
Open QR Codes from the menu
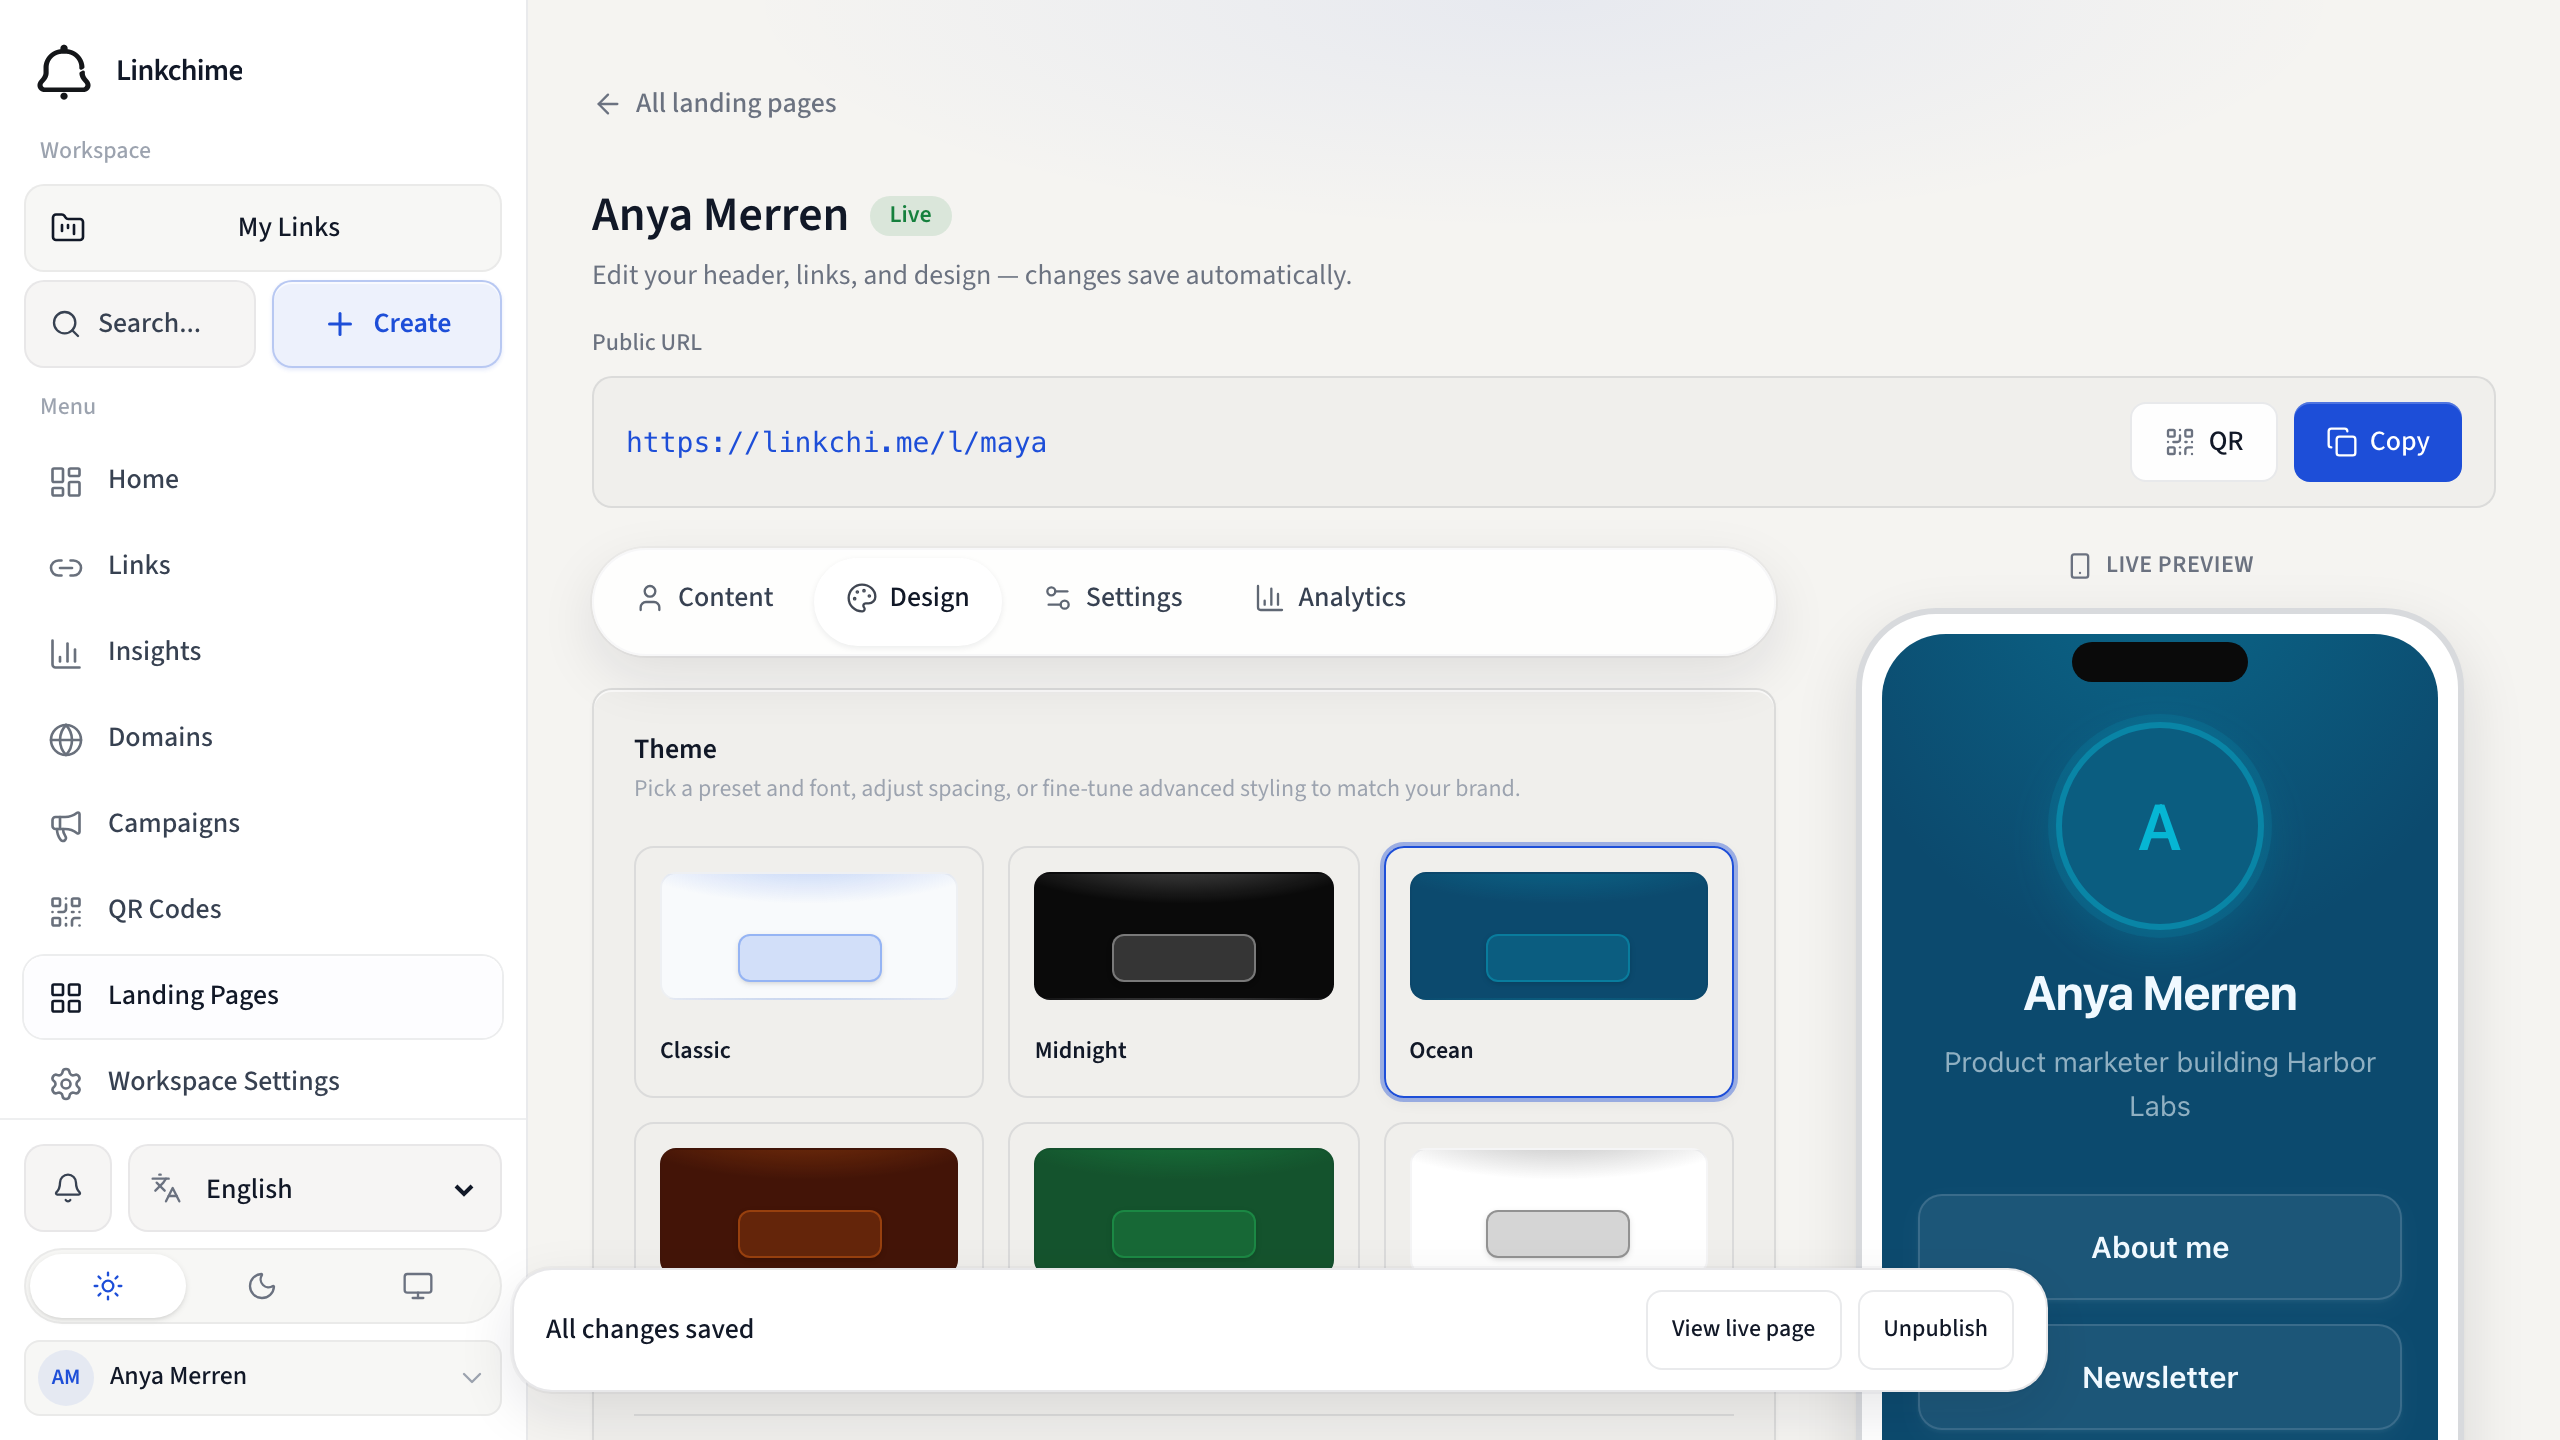(263, 909)
